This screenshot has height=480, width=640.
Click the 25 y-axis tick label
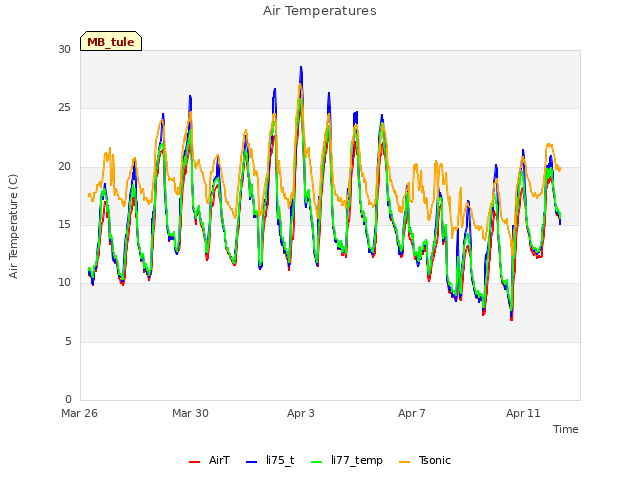[64, 108]
